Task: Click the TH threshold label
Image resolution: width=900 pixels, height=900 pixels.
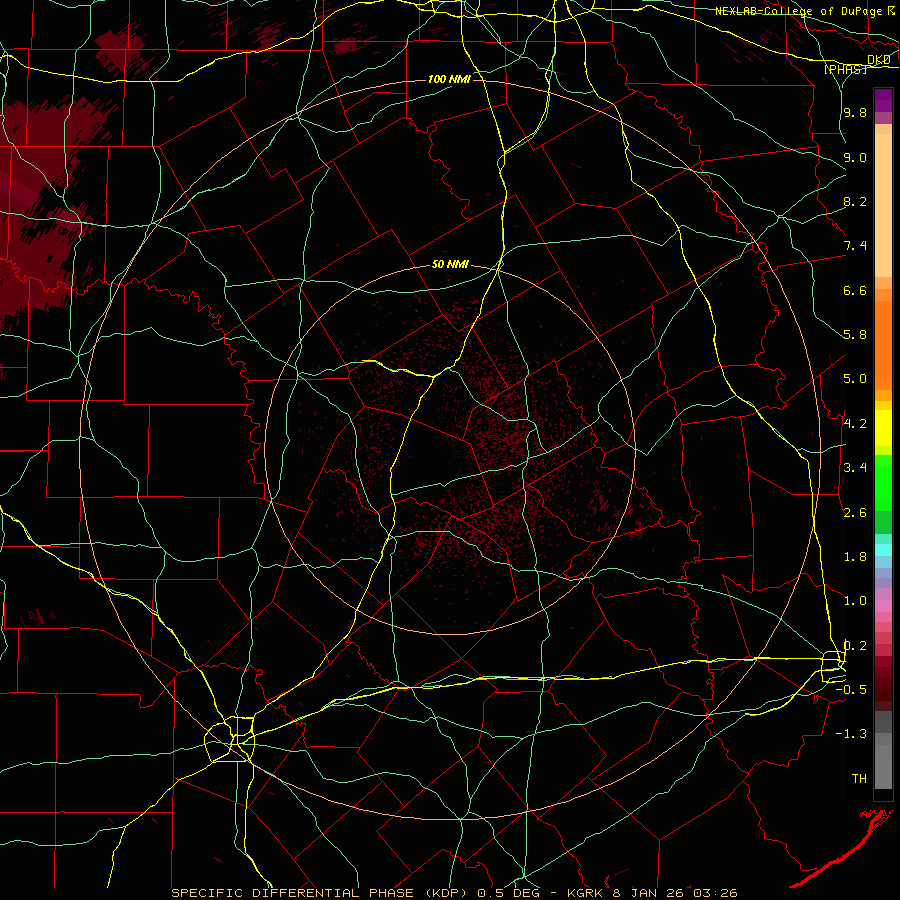Action: pyautogui.click(x=859, y=779)
